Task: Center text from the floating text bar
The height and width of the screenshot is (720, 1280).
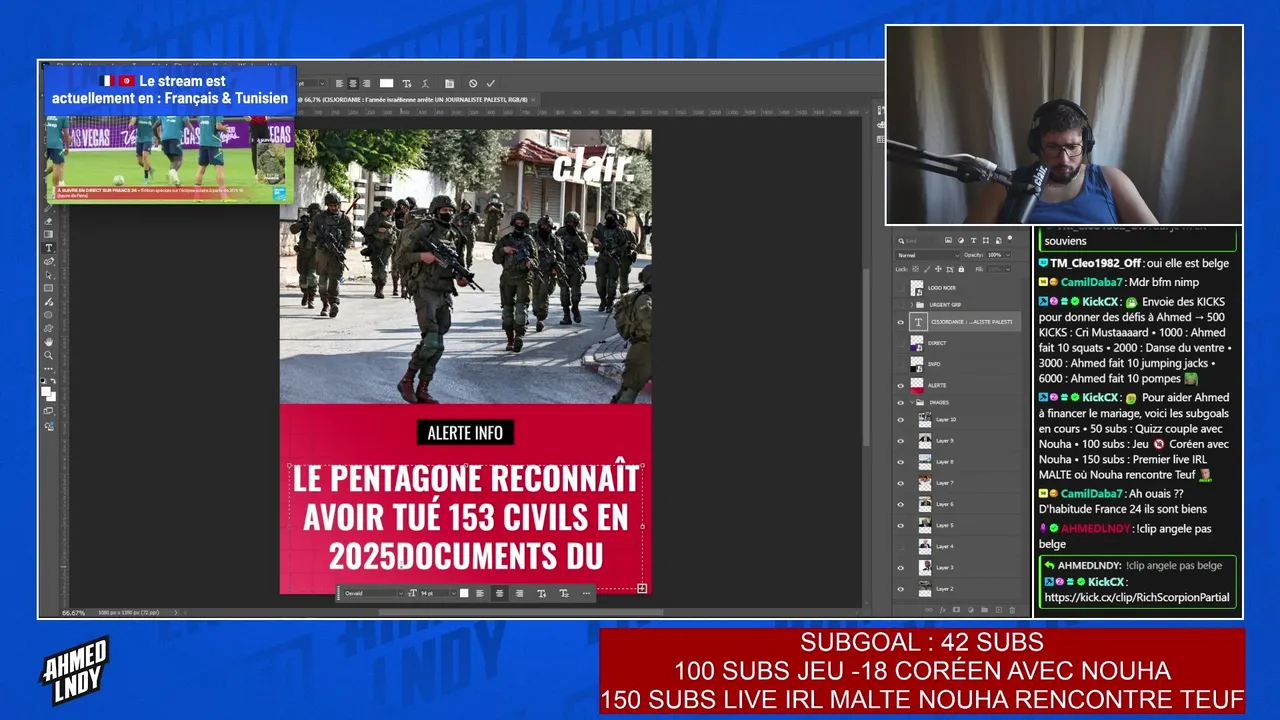Action: pos(500,593)
